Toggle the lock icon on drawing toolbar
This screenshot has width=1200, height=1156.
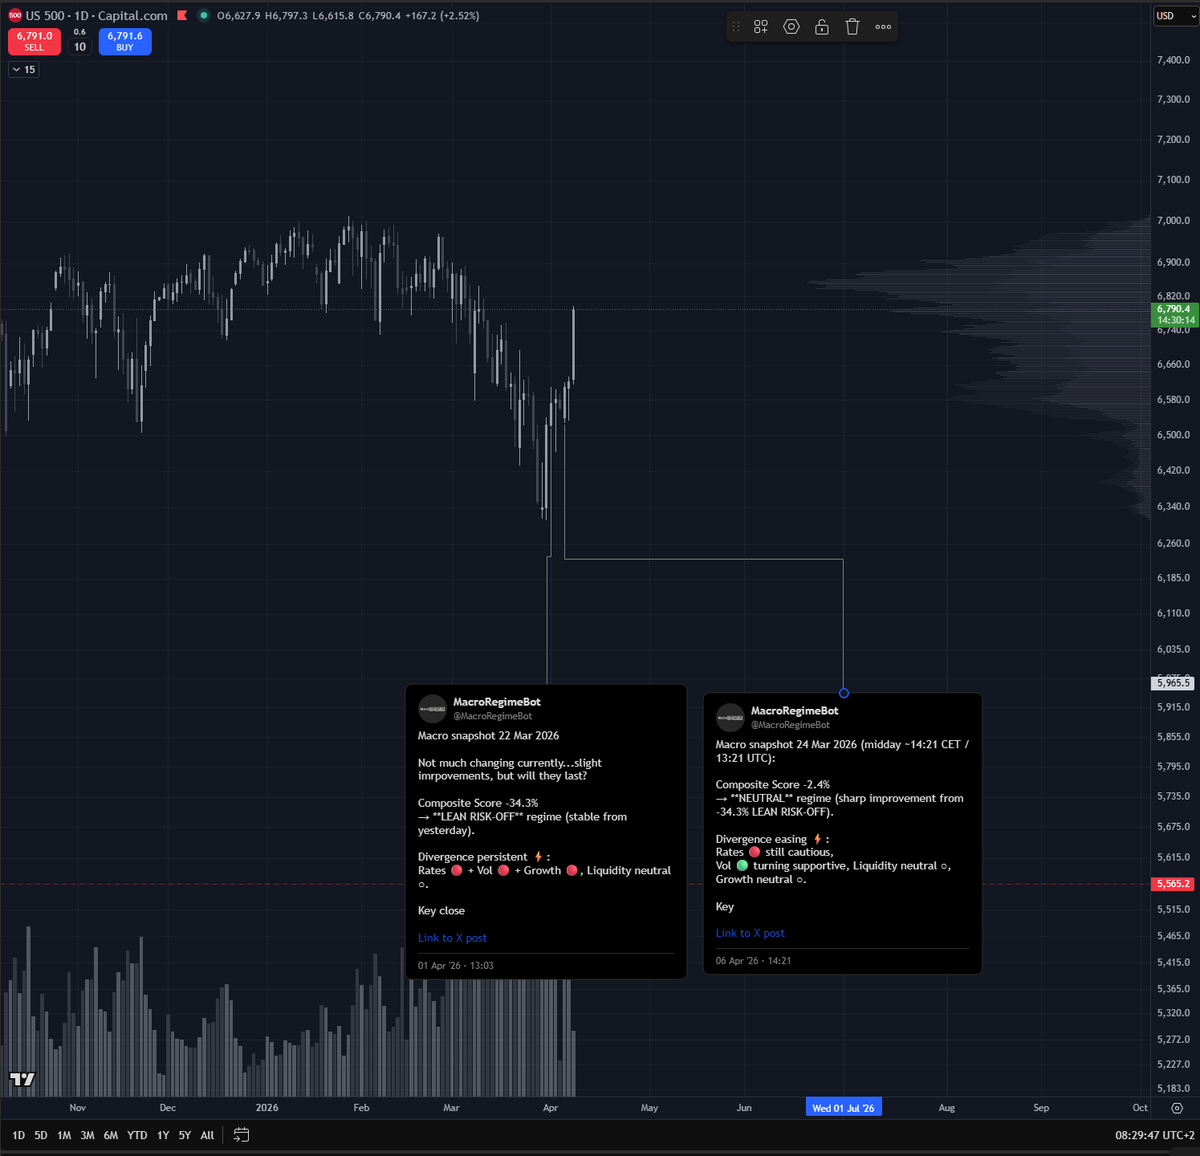tap(822, 27)
